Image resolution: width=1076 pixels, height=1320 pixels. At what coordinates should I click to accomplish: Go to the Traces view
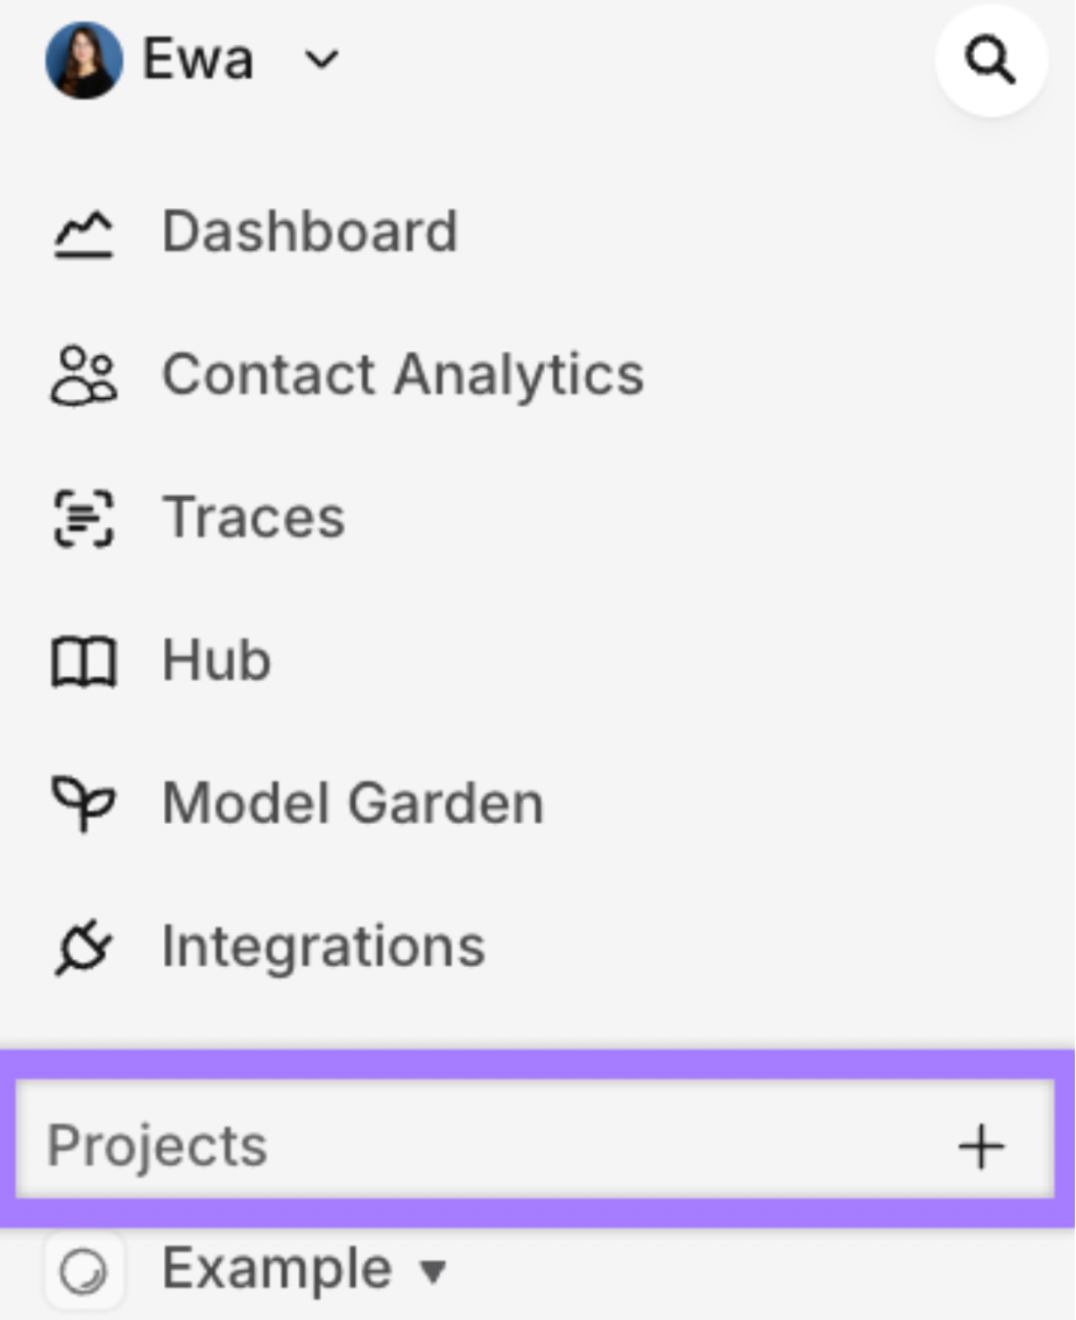253,517
